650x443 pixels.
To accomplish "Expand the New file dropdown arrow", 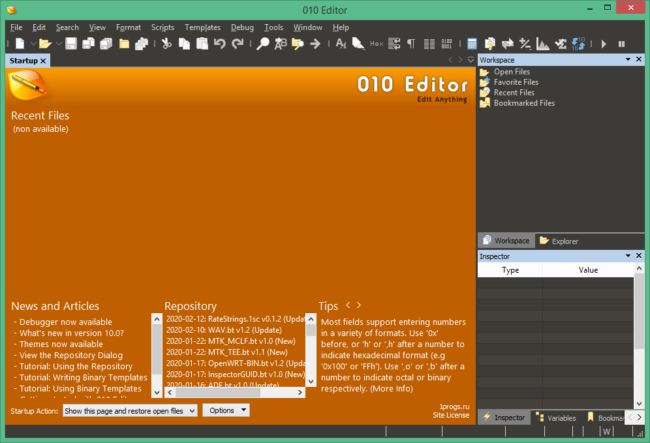I will [33, 44].
